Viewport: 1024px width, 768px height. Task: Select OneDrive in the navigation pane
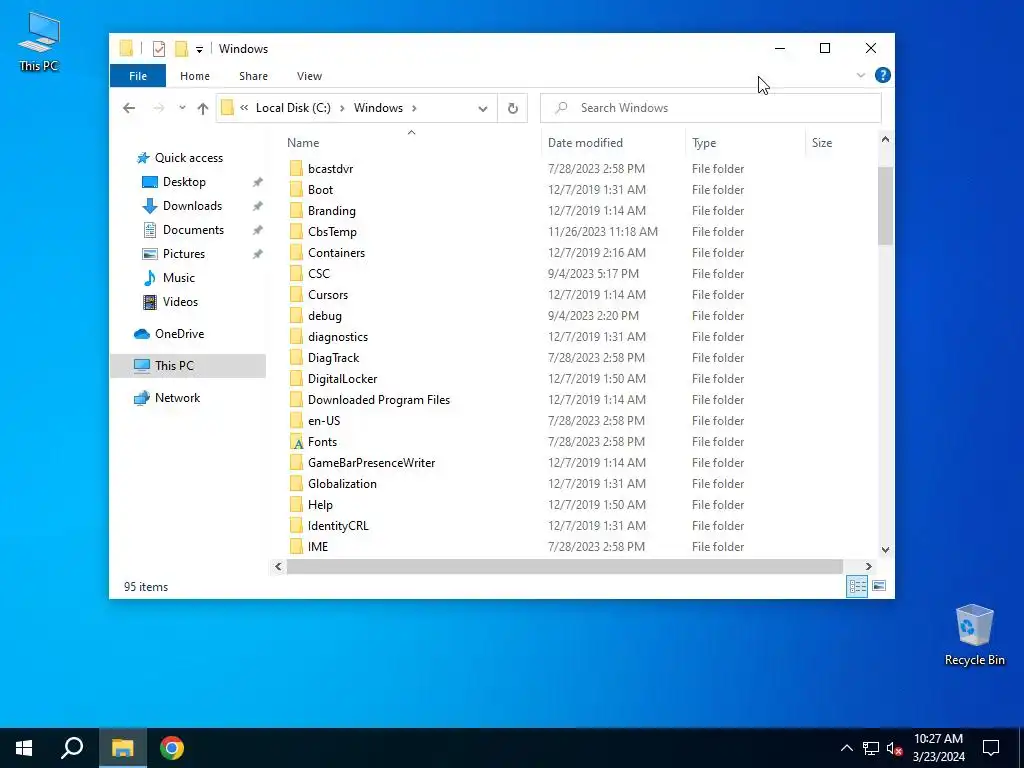179,334
